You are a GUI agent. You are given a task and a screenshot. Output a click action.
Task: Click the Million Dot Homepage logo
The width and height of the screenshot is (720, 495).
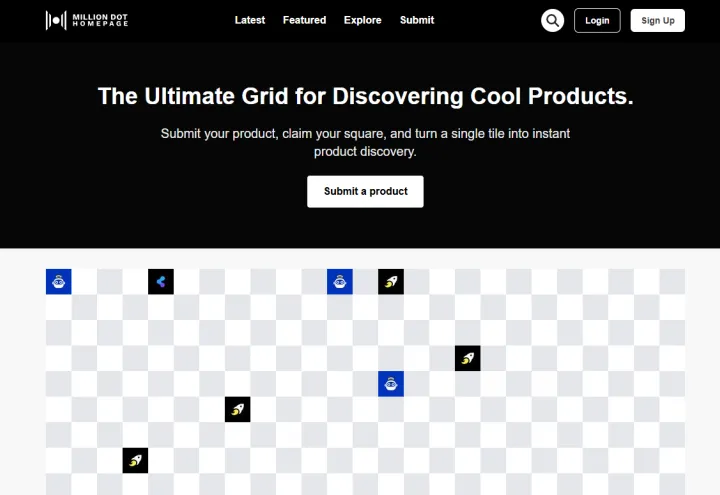pyautogui.click(x=87, y=20)
